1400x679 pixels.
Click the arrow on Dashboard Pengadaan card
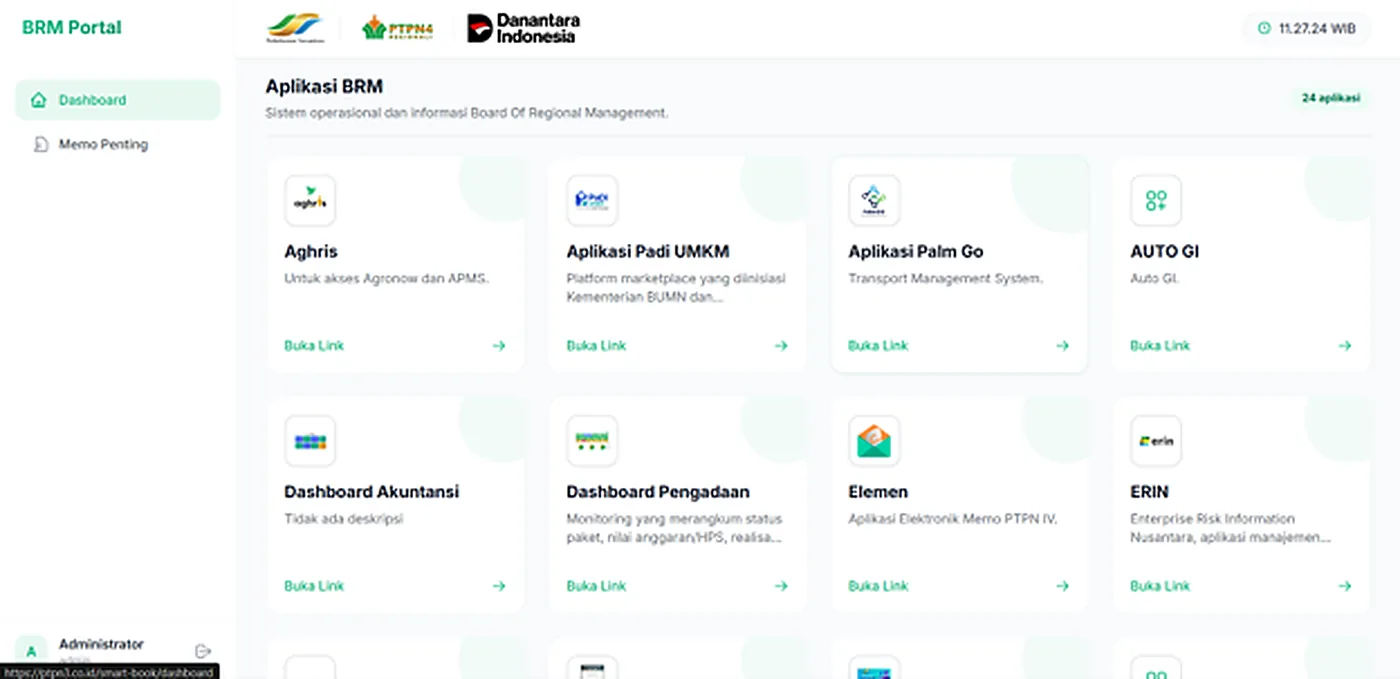point(781,586)
